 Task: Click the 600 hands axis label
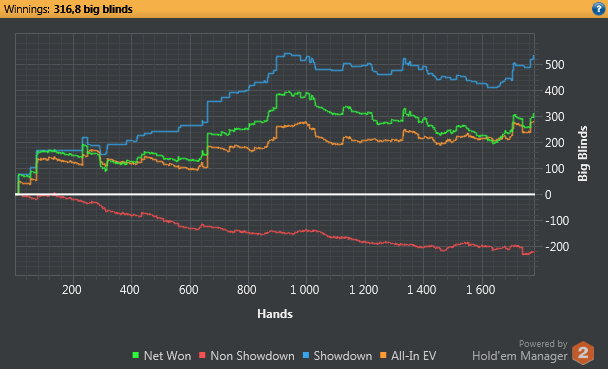188,290
